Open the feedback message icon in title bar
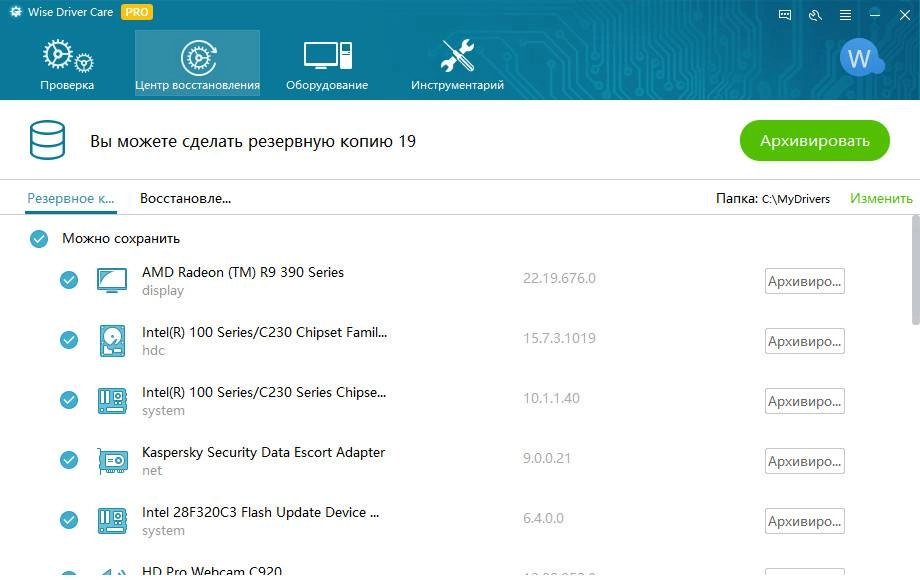The width and height of the screenshot is (920, 580). [x=784, y=15]
